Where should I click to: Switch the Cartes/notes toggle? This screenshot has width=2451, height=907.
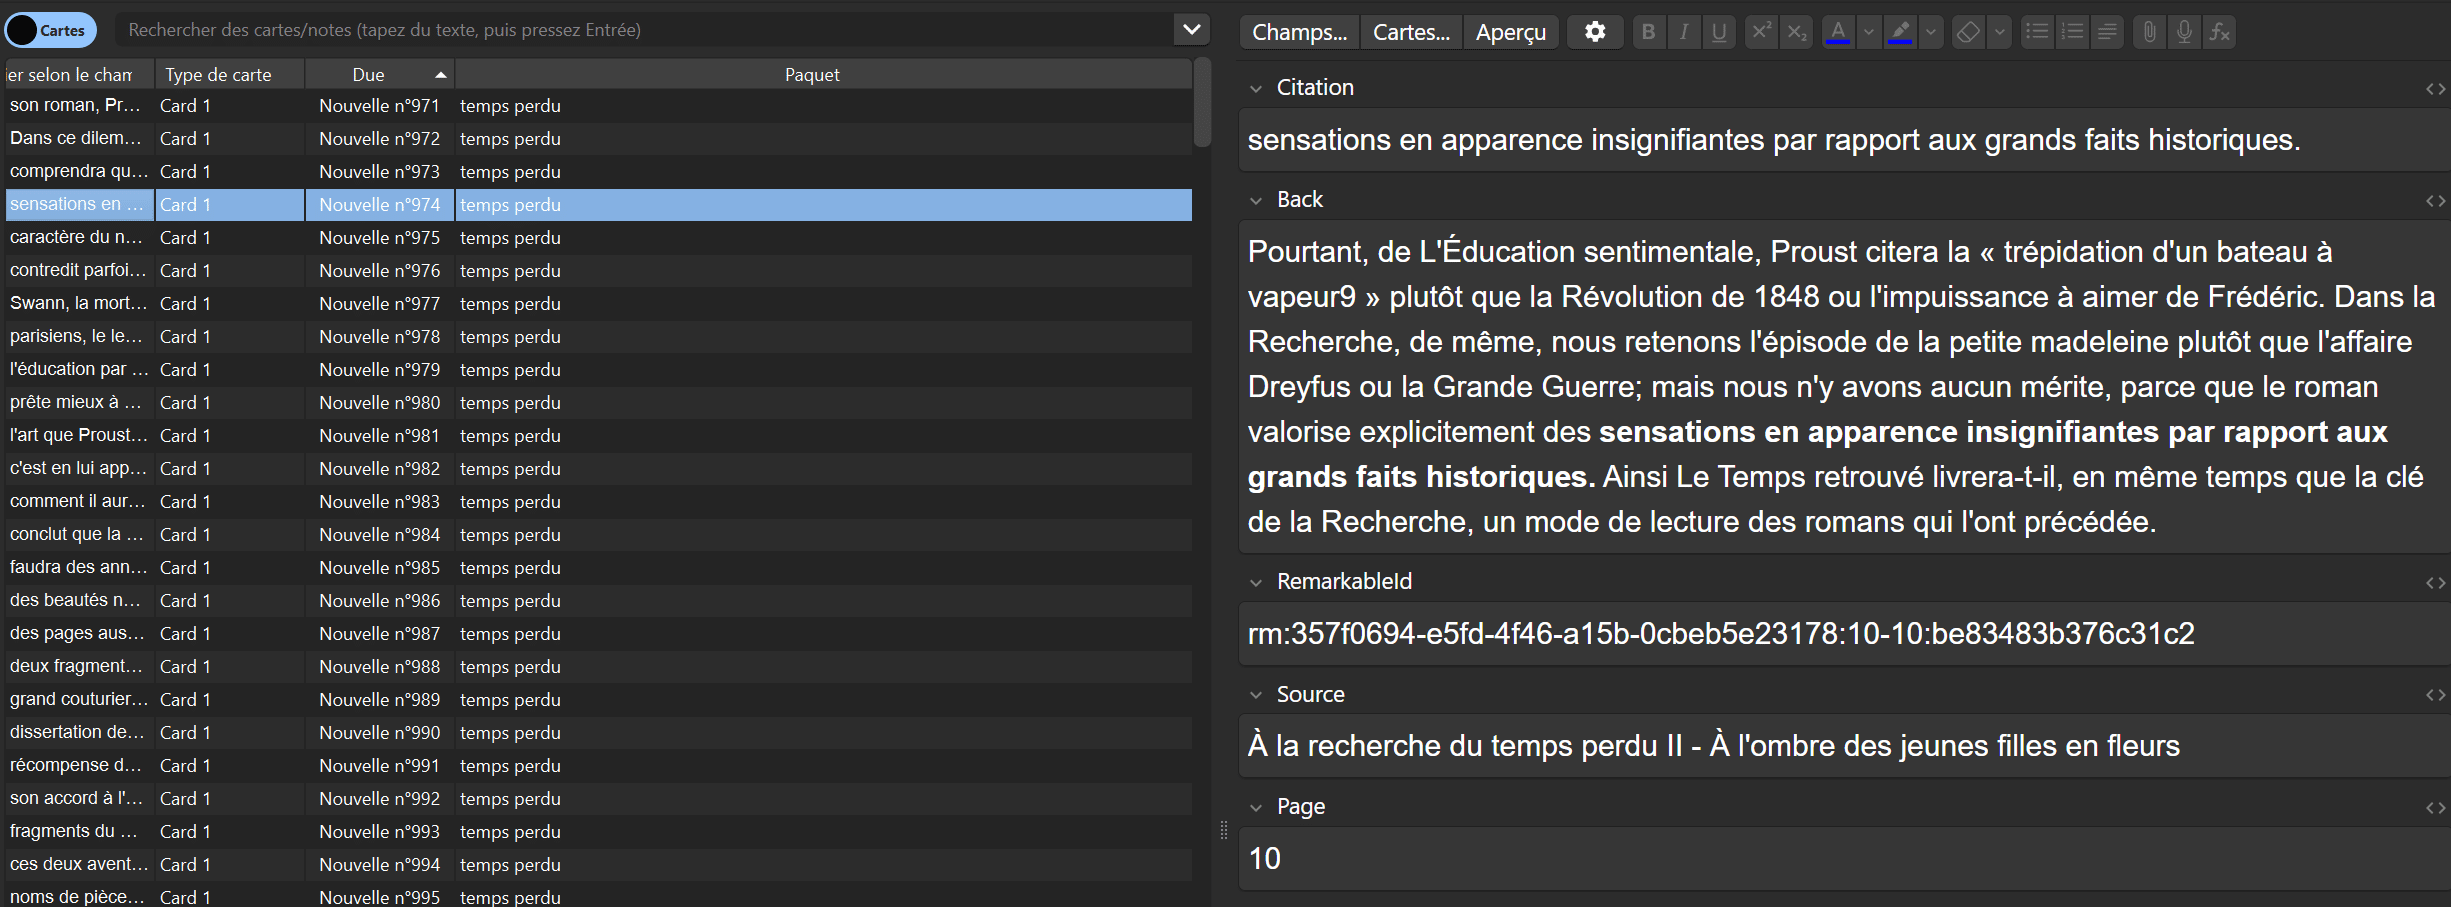point(51,30)
